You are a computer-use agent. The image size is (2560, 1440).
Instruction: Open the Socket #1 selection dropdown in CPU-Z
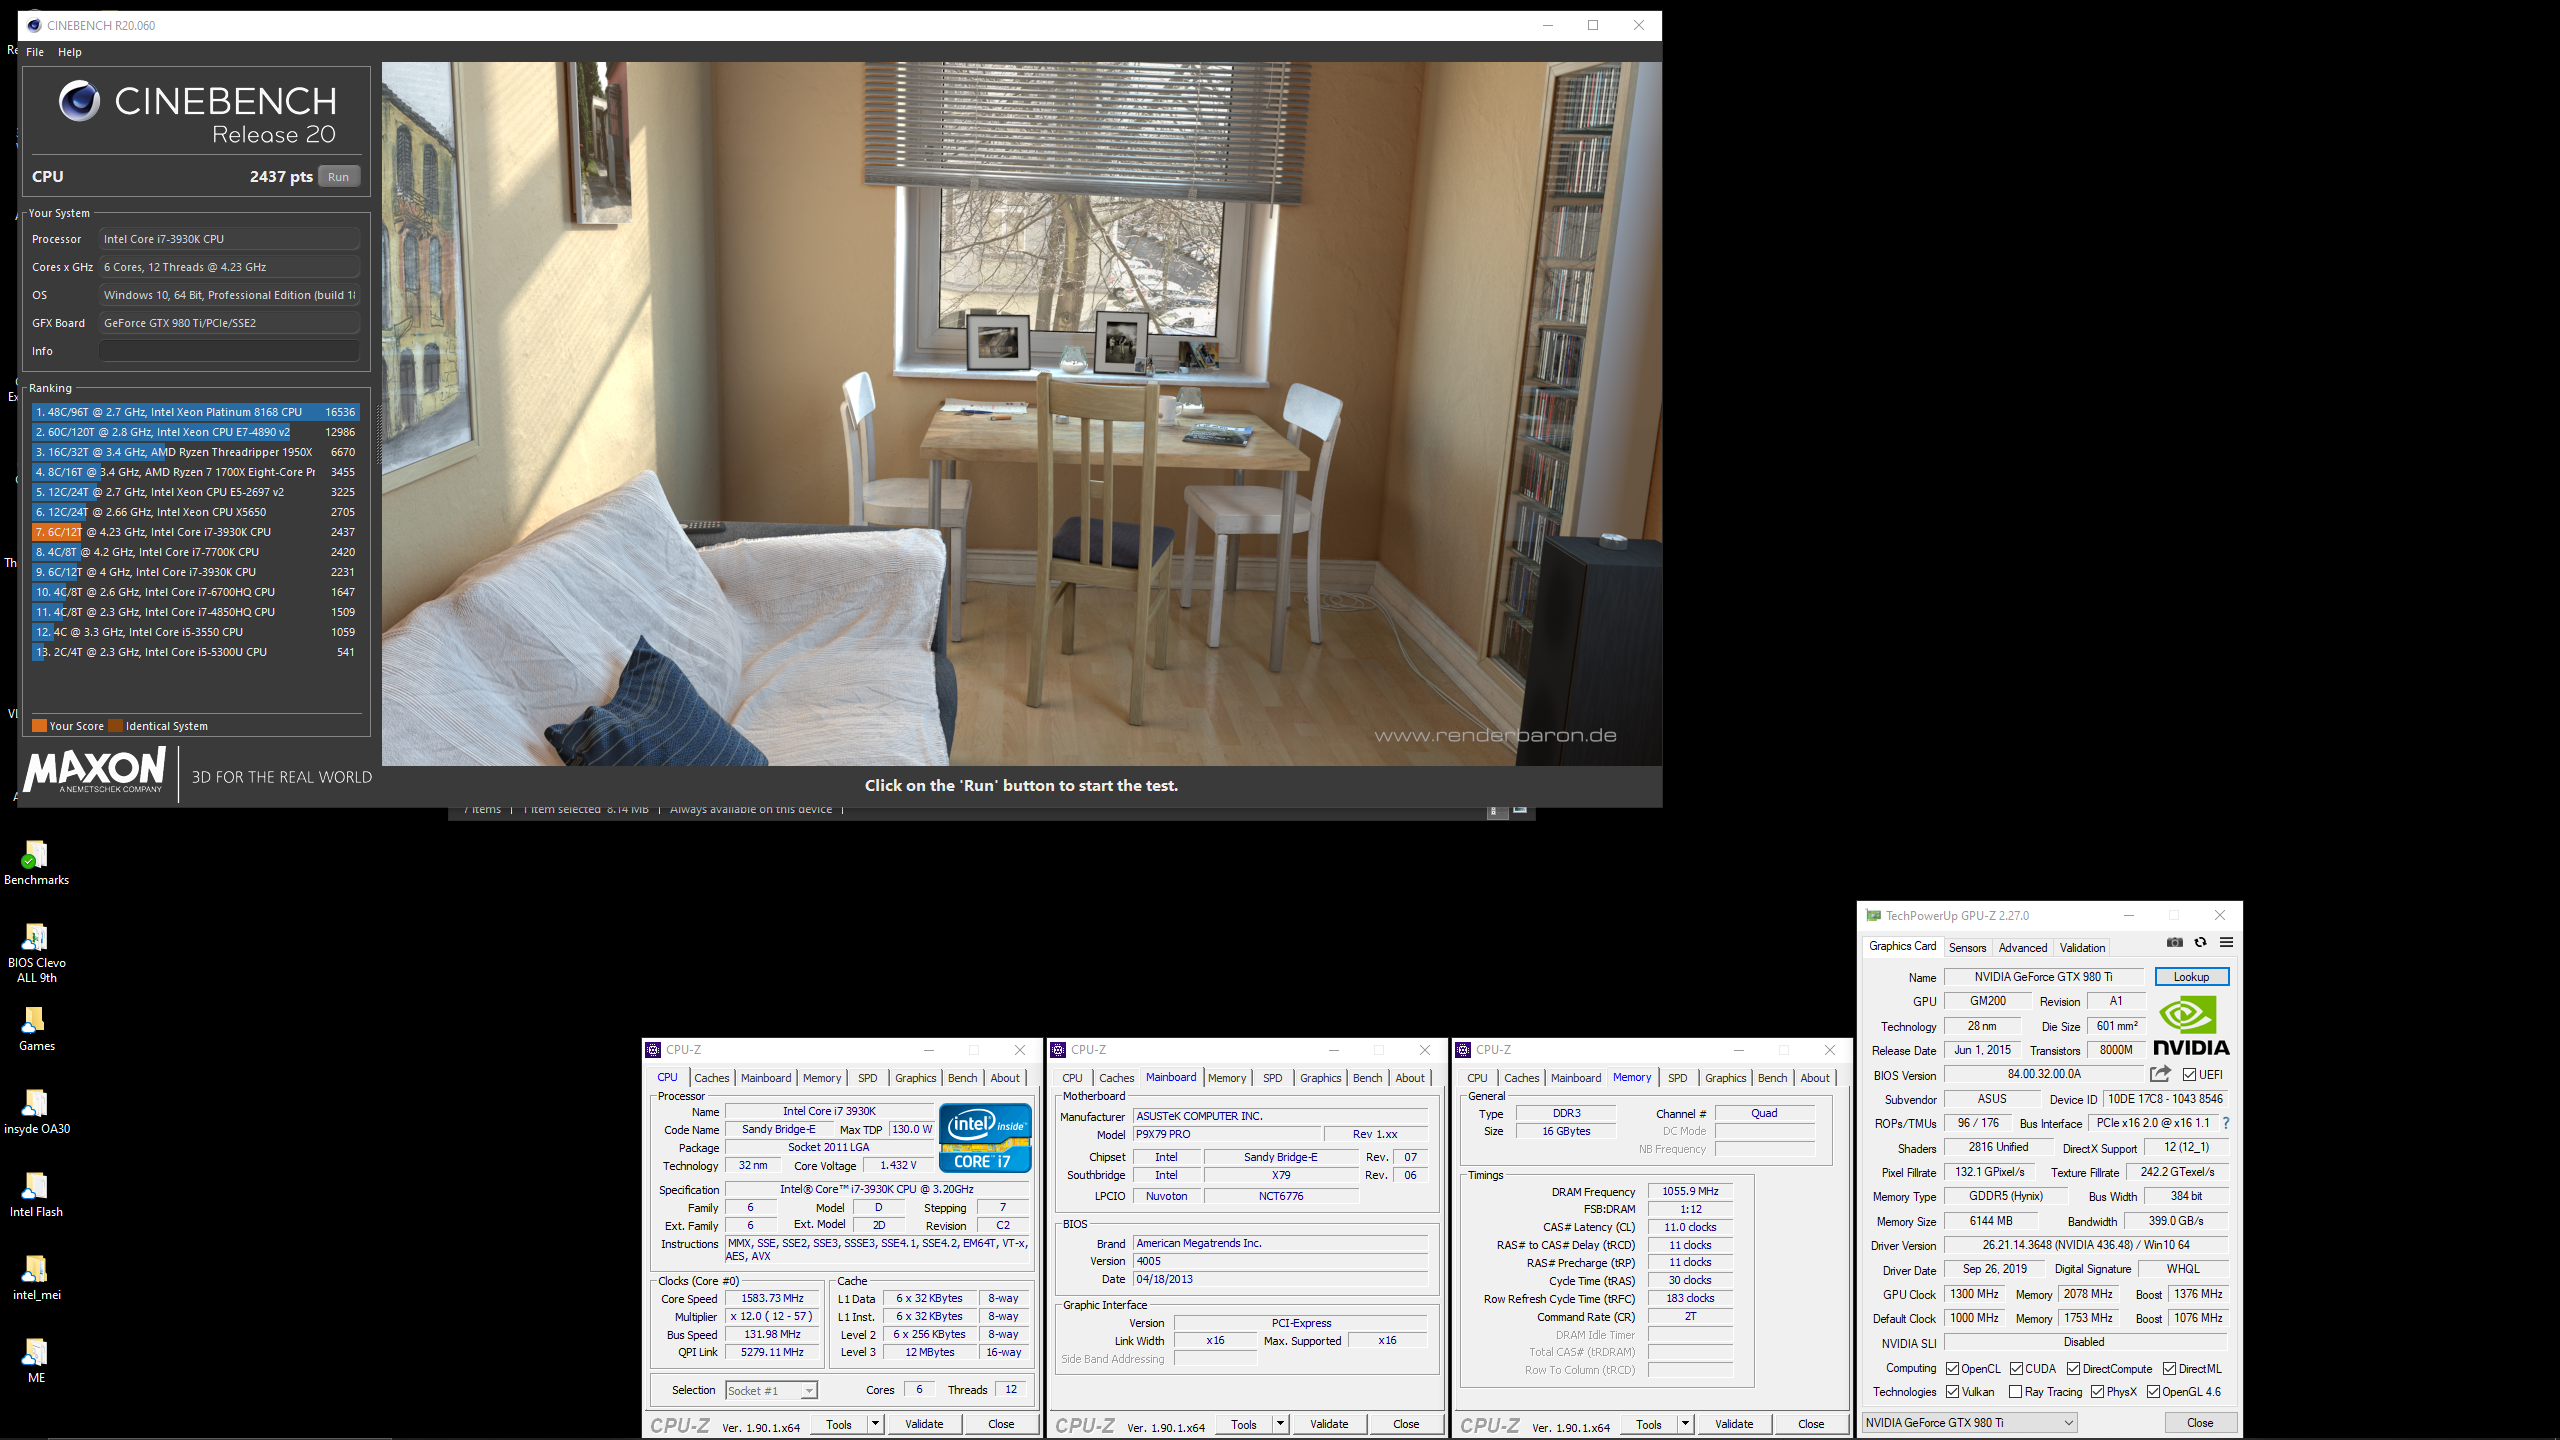click(771, 1390)
